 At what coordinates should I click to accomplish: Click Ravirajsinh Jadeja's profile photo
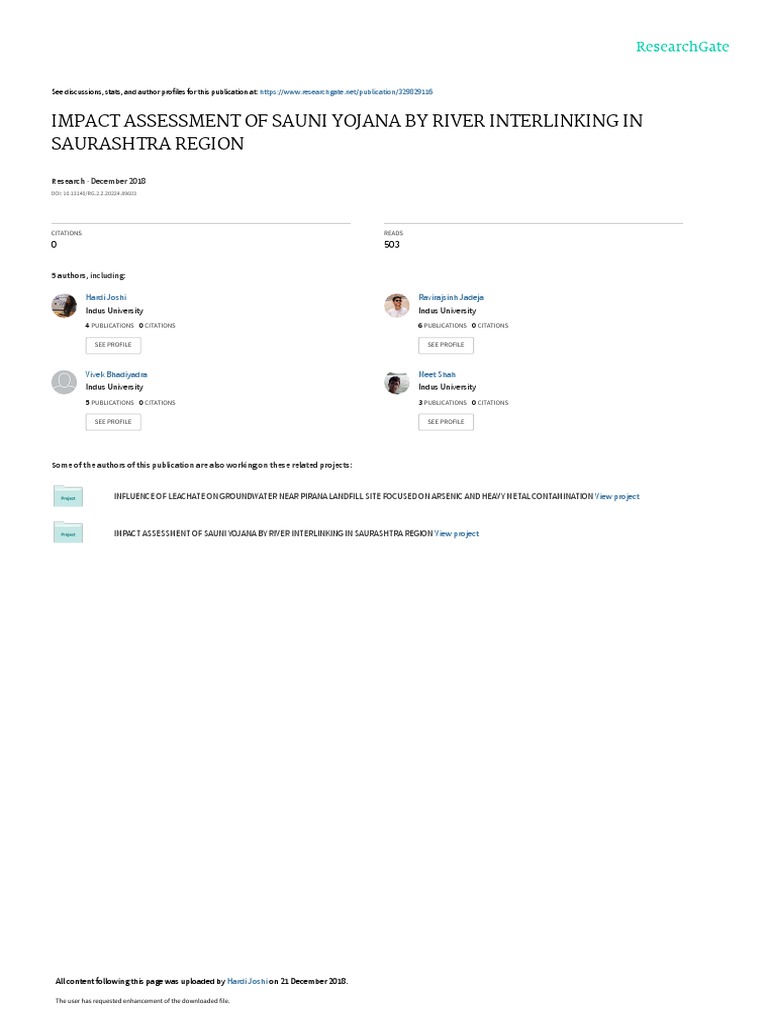396,306
